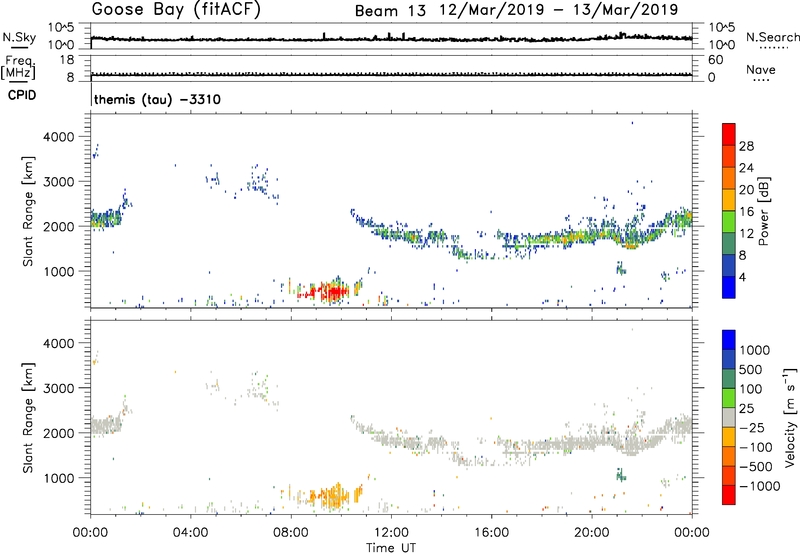Click the '16:00' time axis label
This screenshot has height=554, width=800.
coord(491,533)
